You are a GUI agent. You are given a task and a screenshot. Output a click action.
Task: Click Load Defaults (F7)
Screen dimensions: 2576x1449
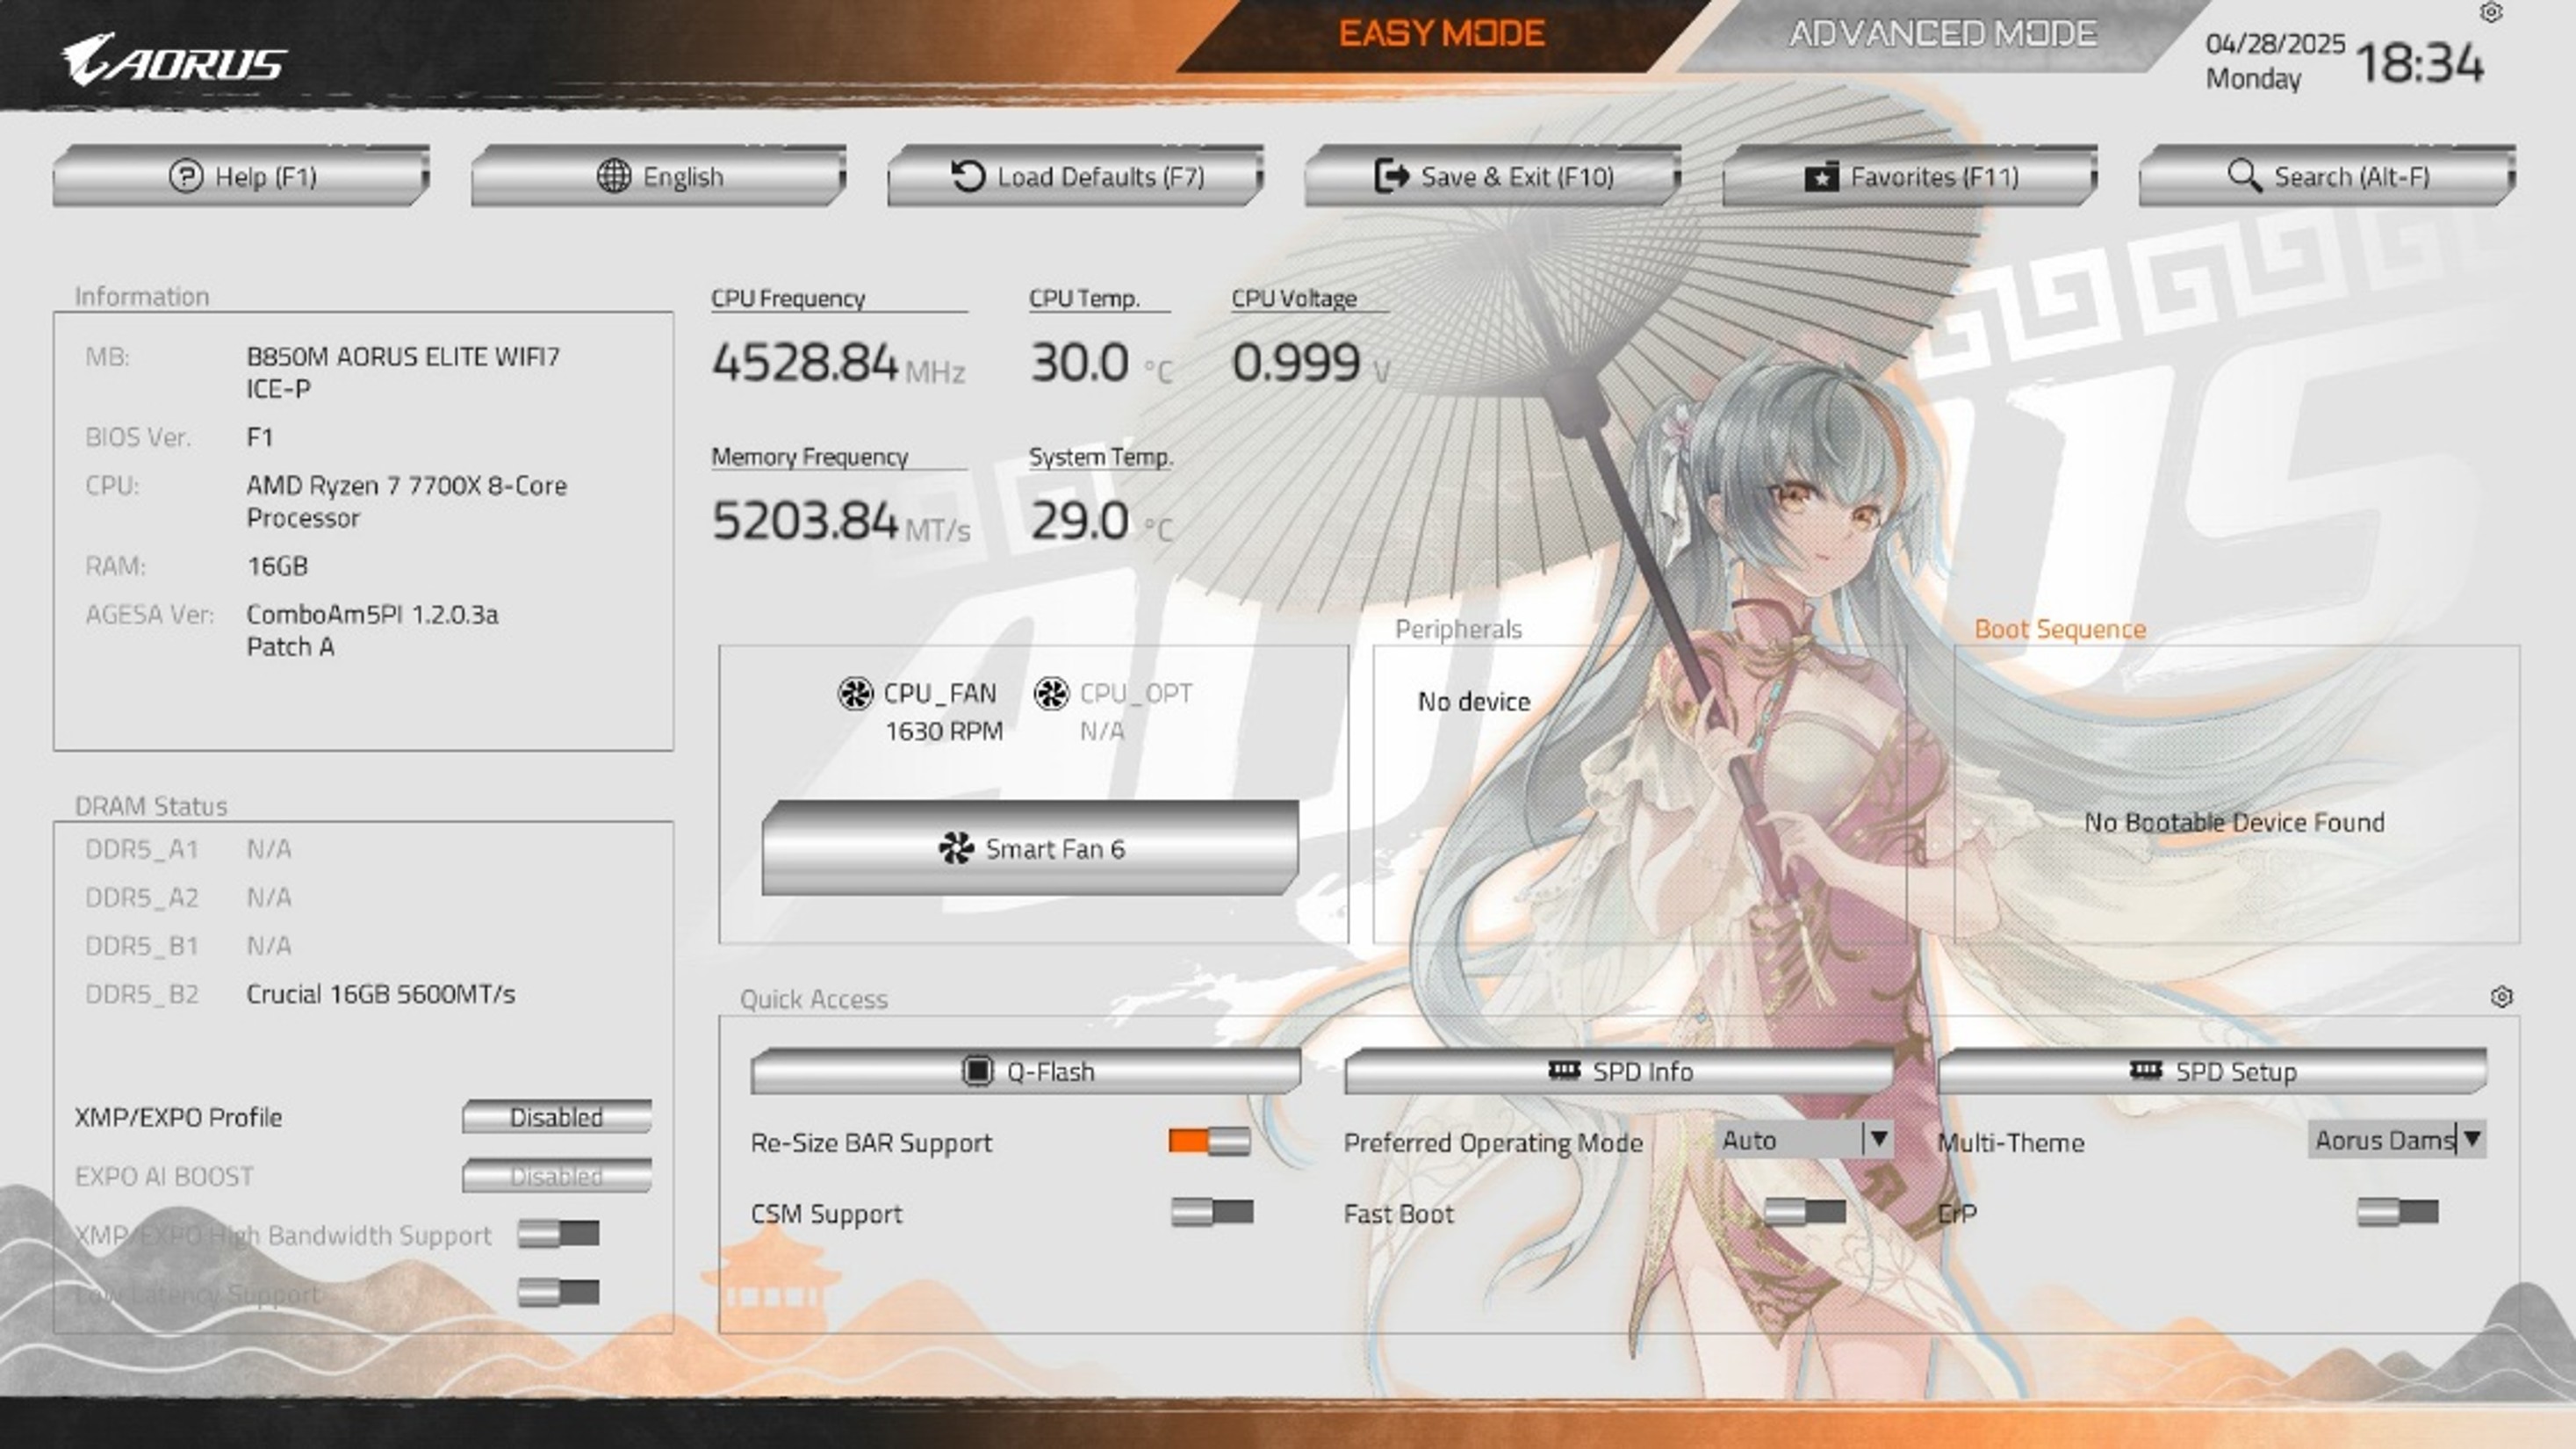pos(1076,176)
